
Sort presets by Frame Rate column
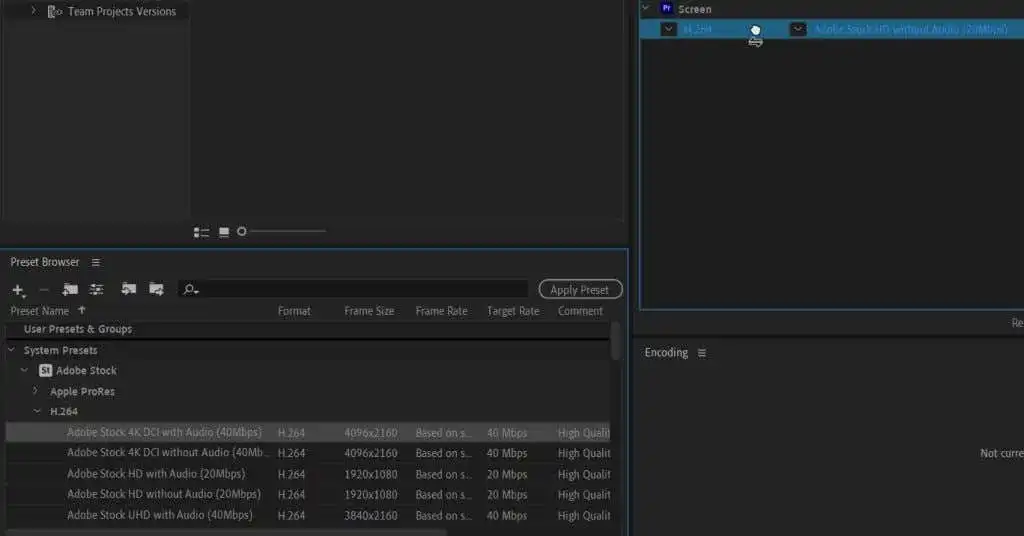pos(441,311)
